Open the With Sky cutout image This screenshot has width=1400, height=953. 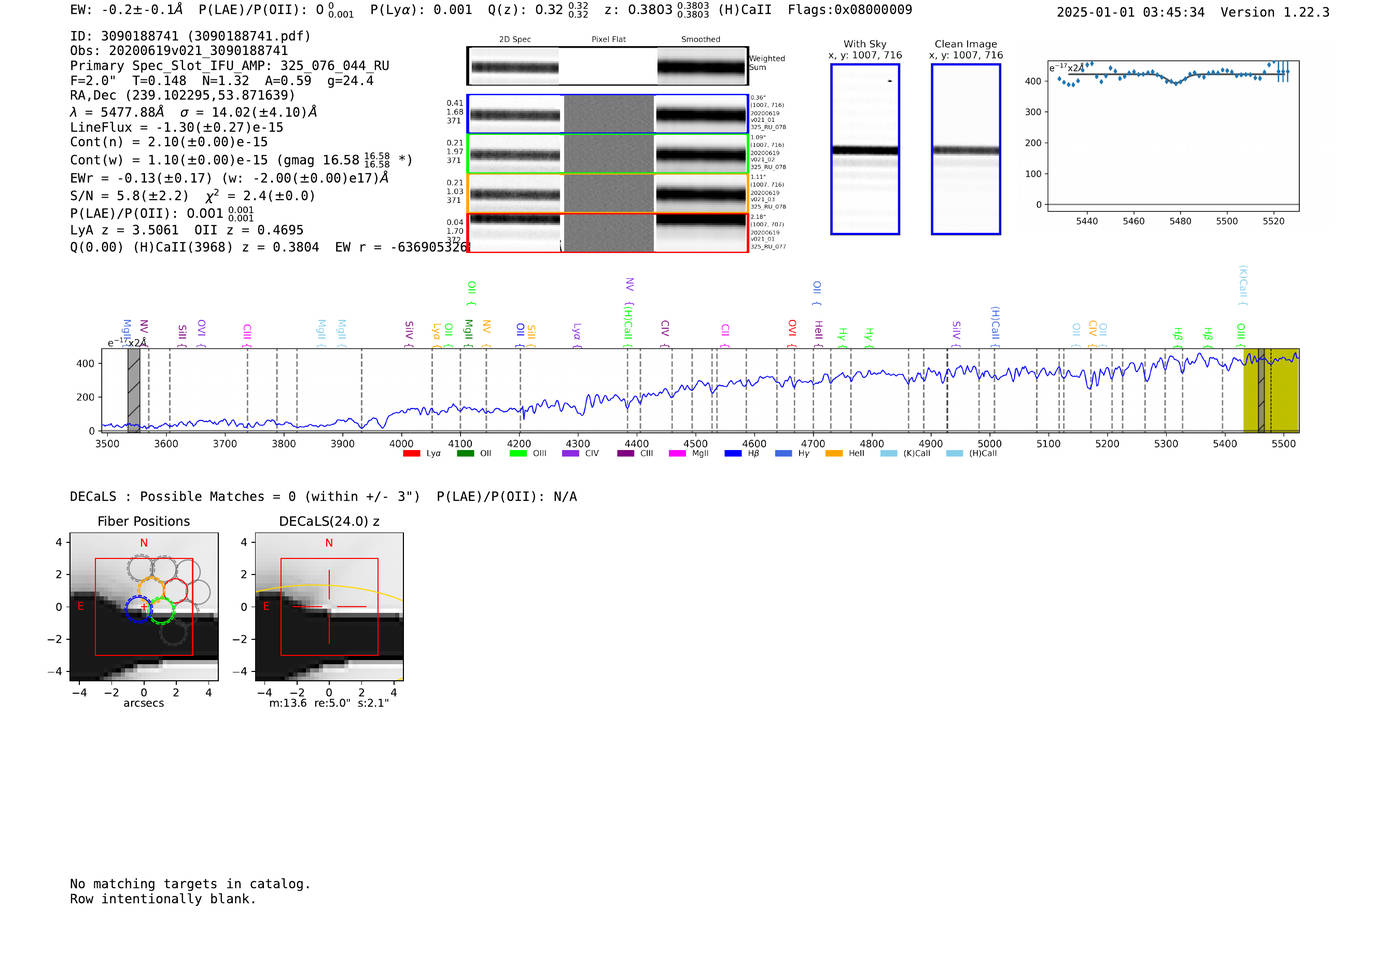point(865,149)
